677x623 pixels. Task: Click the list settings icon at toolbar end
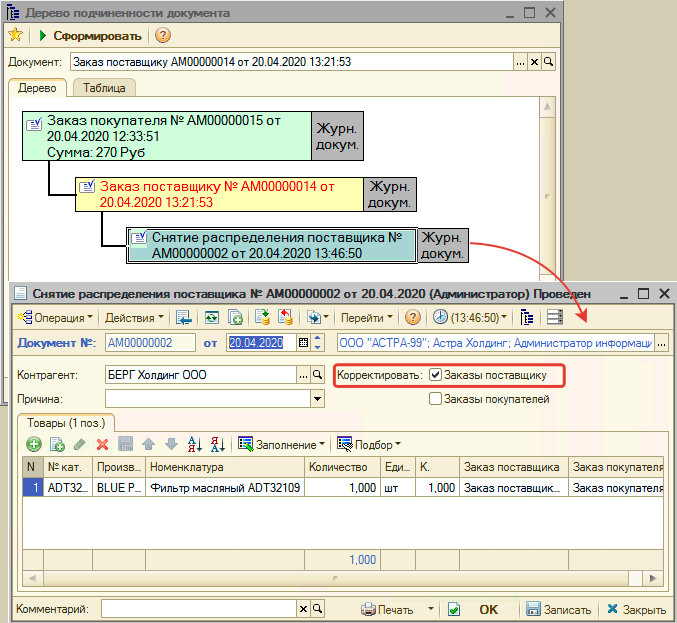coord(554,317)
